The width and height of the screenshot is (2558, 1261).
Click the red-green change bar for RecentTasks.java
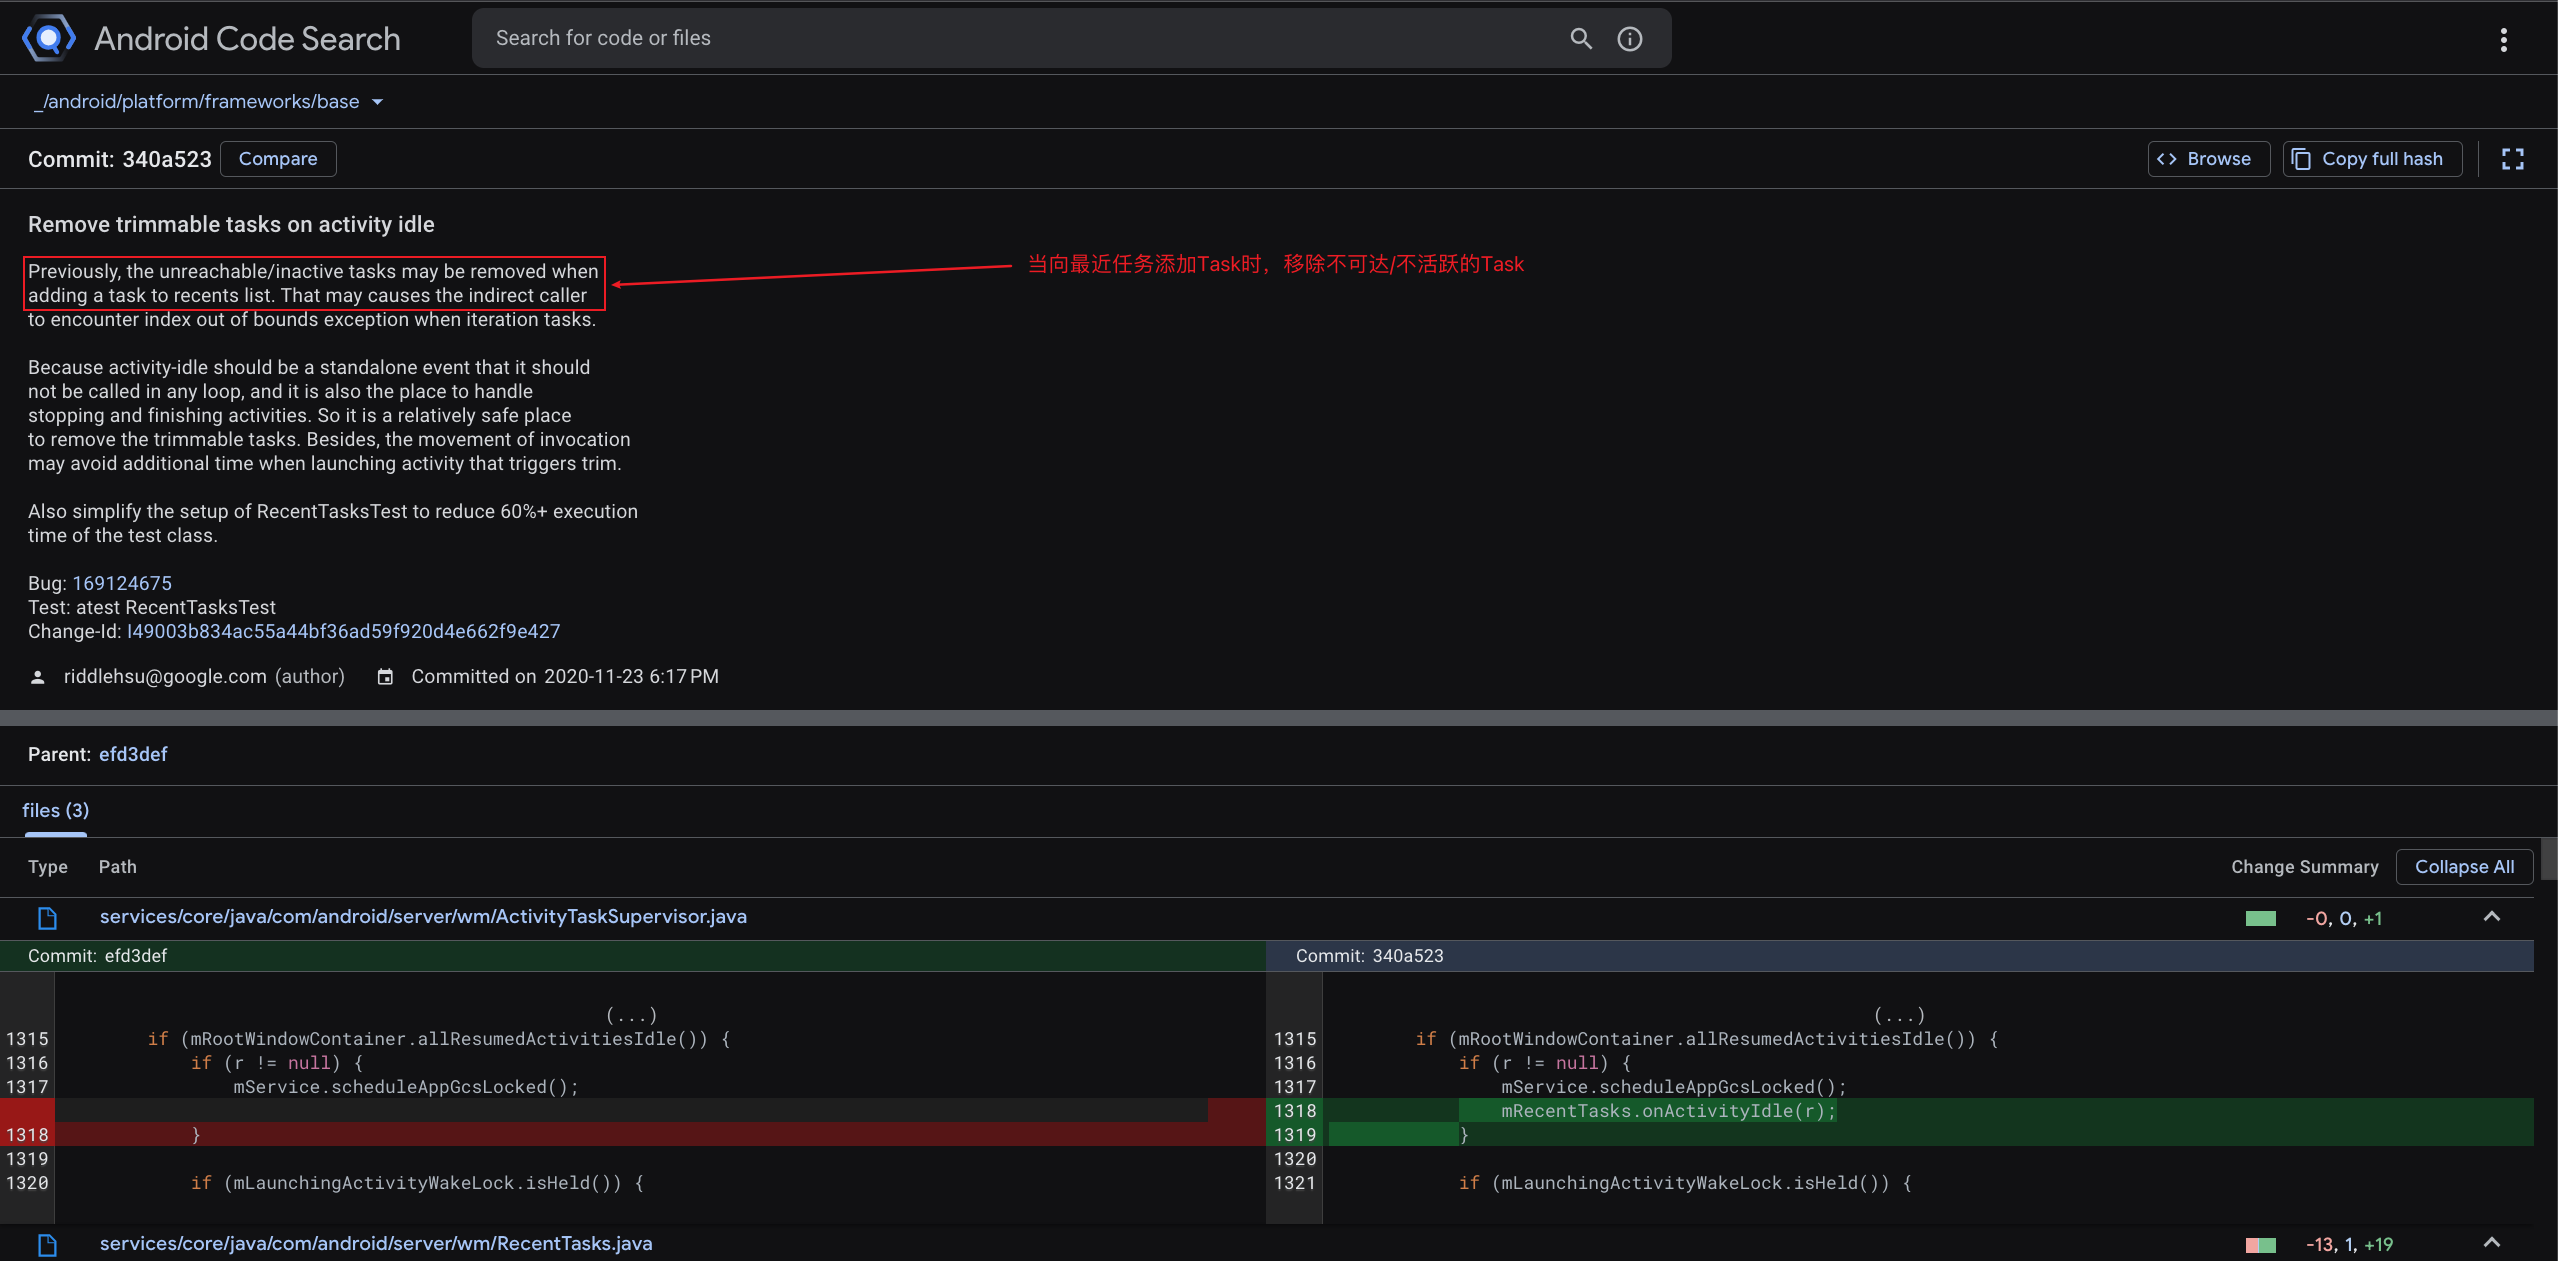pos(2260,1245)
